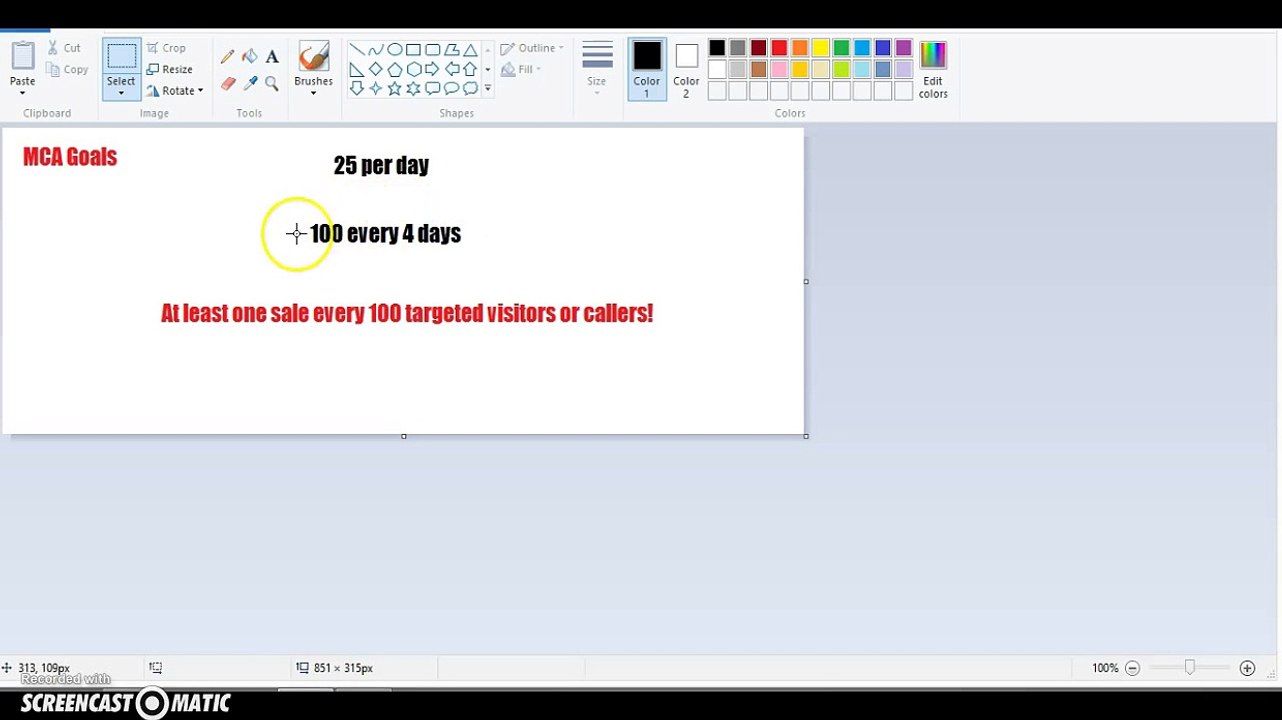Cut the current selection
Screen dimensions: 1282x720
(64, 48)
